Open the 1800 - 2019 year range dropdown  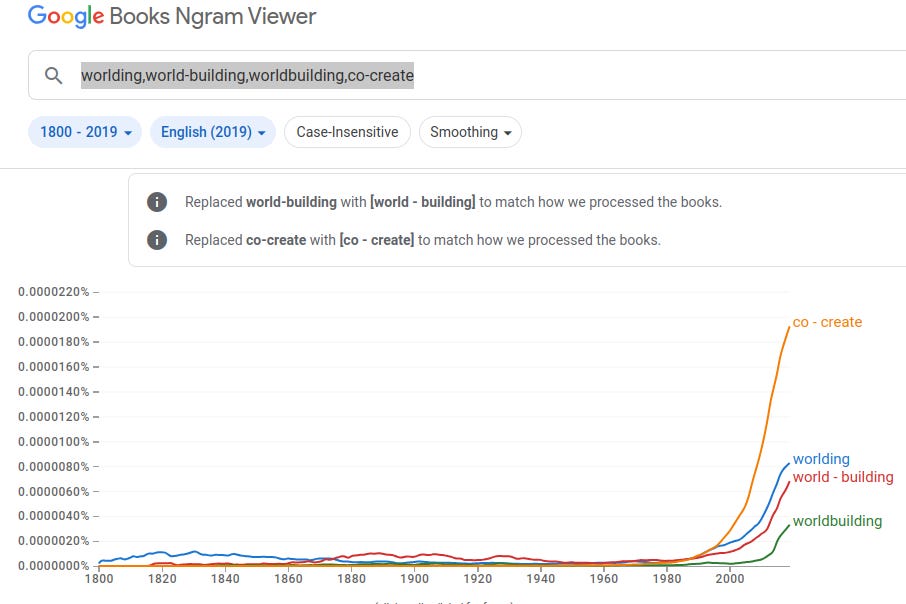[x=85, y=132]
